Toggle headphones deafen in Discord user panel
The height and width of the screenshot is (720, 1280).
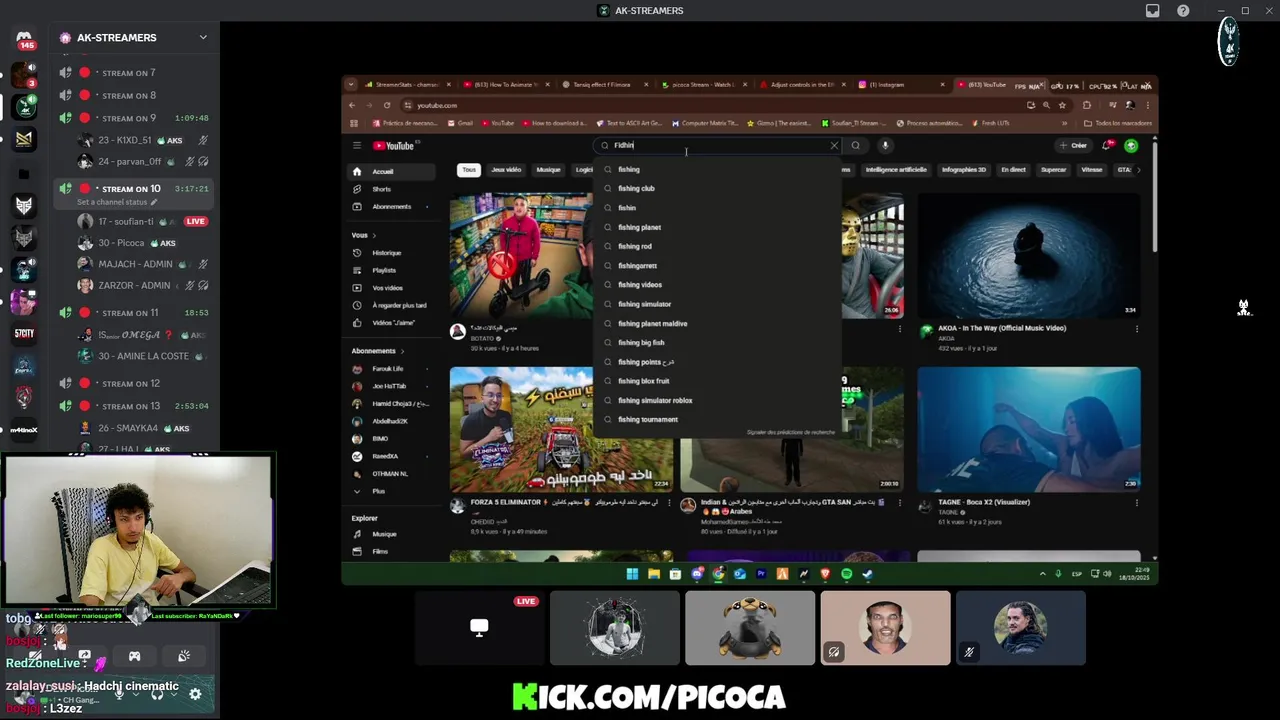(156, 694)
